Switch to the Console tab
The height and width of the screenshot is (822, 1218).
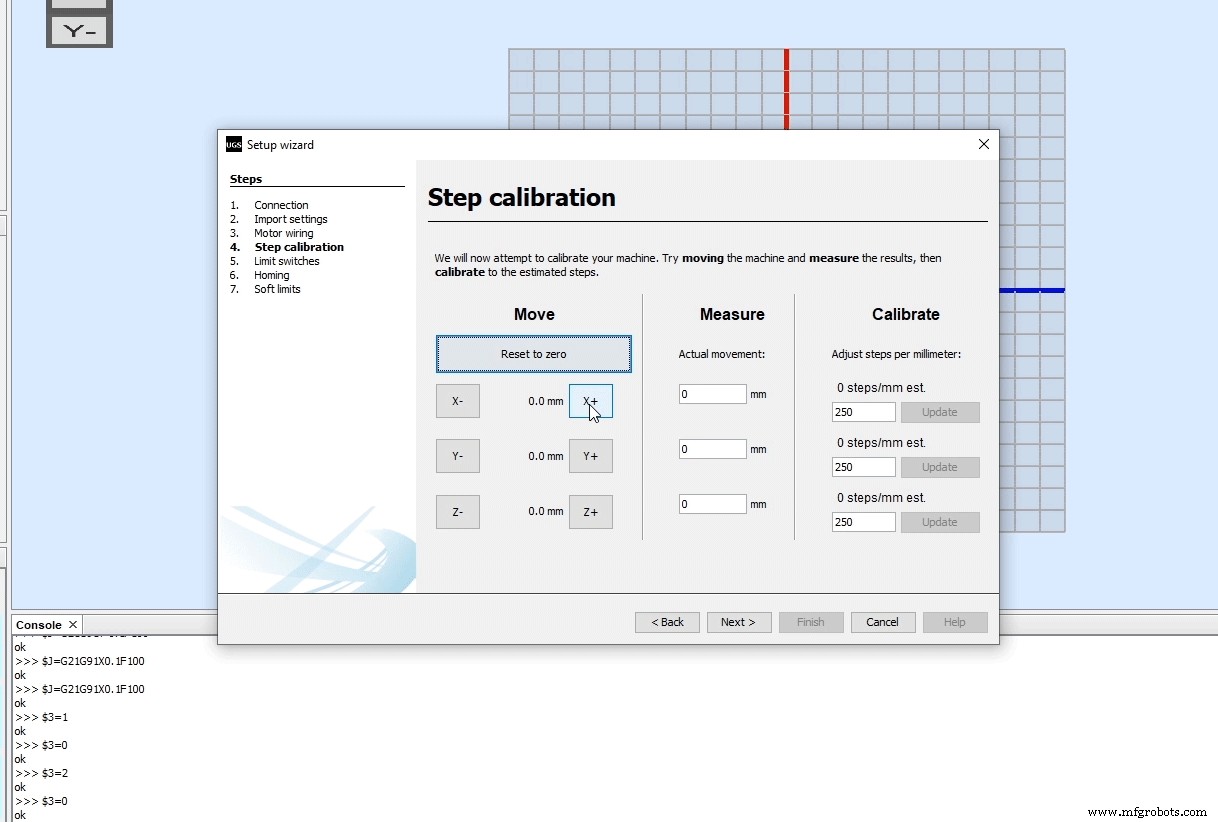(38, 624)
